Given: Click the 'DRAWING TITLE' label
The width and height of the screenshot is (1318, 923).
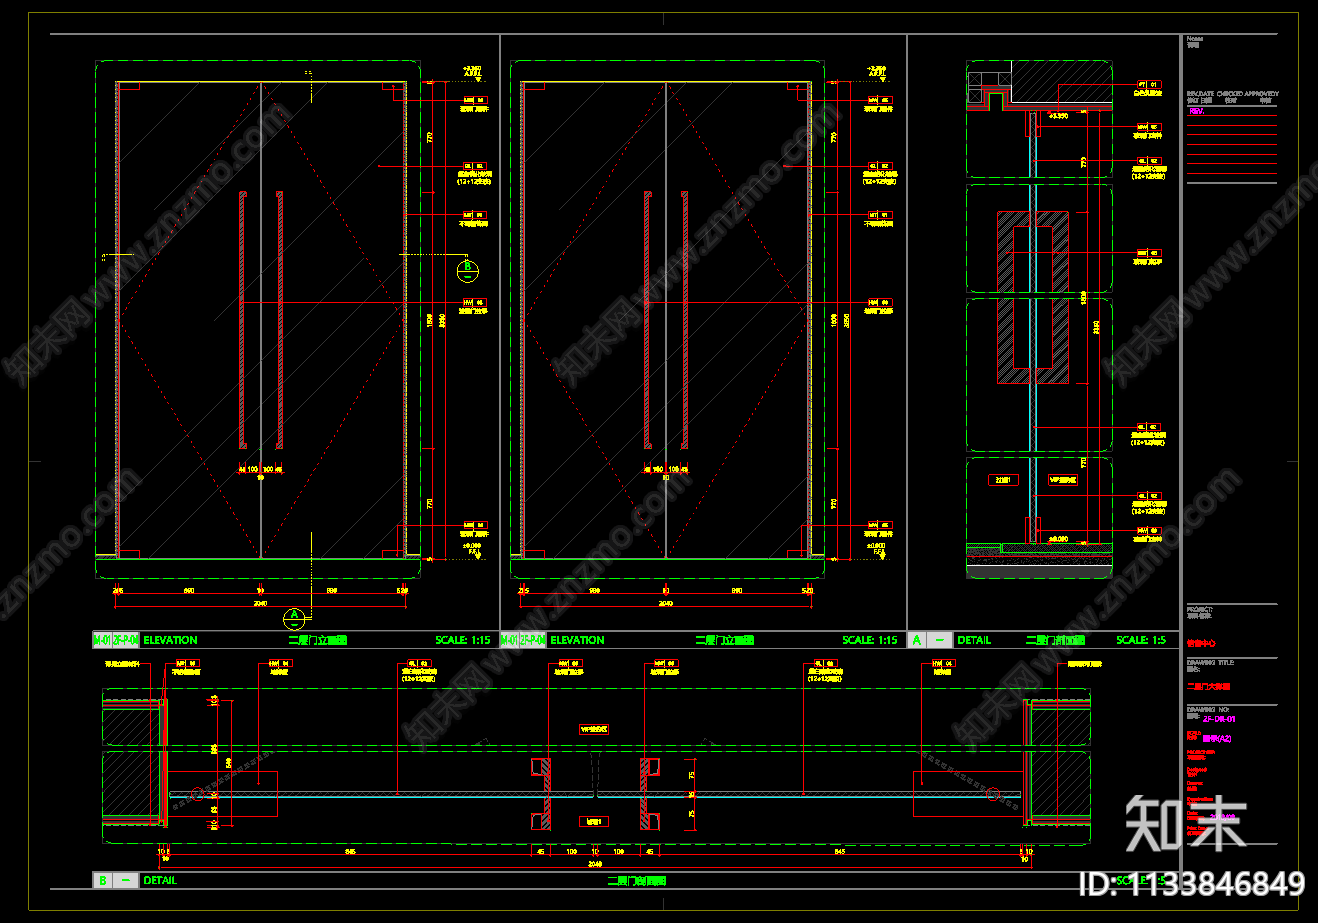Looking at the screenshot, I should click(x=1210, y=663).
